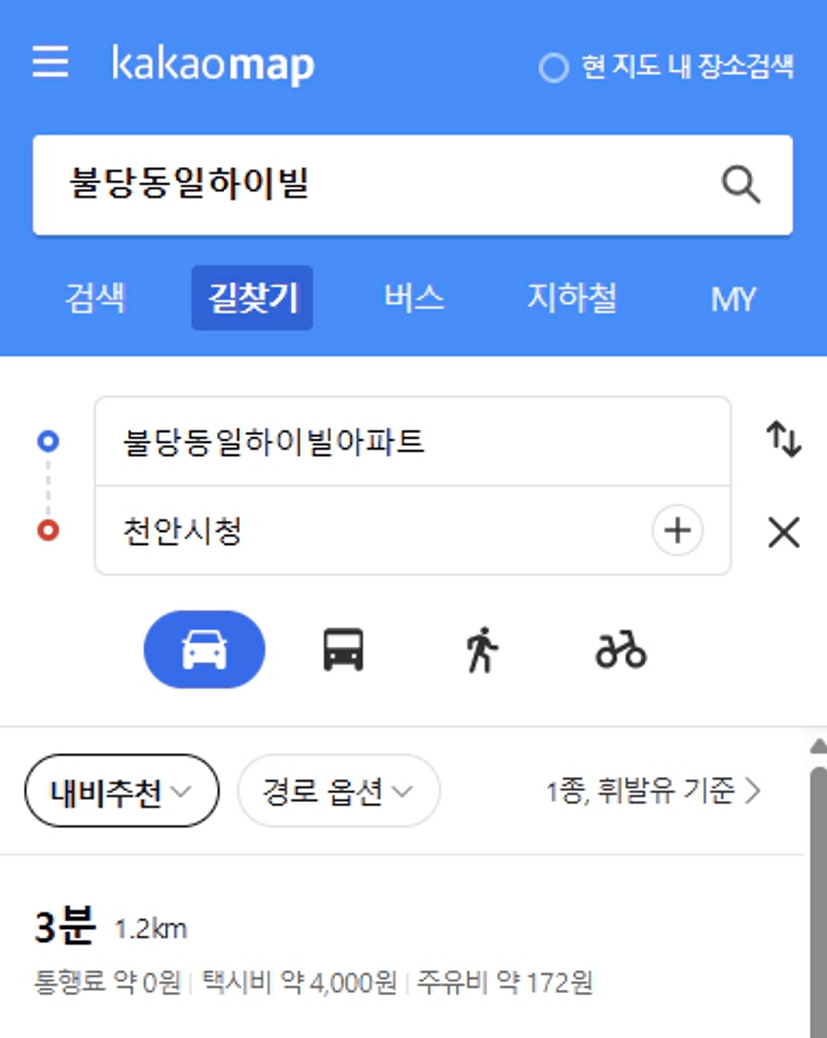Viewport: 827px width, 1038px height.
Task: Clear the route with X icon
Action: tap(784, 532)
